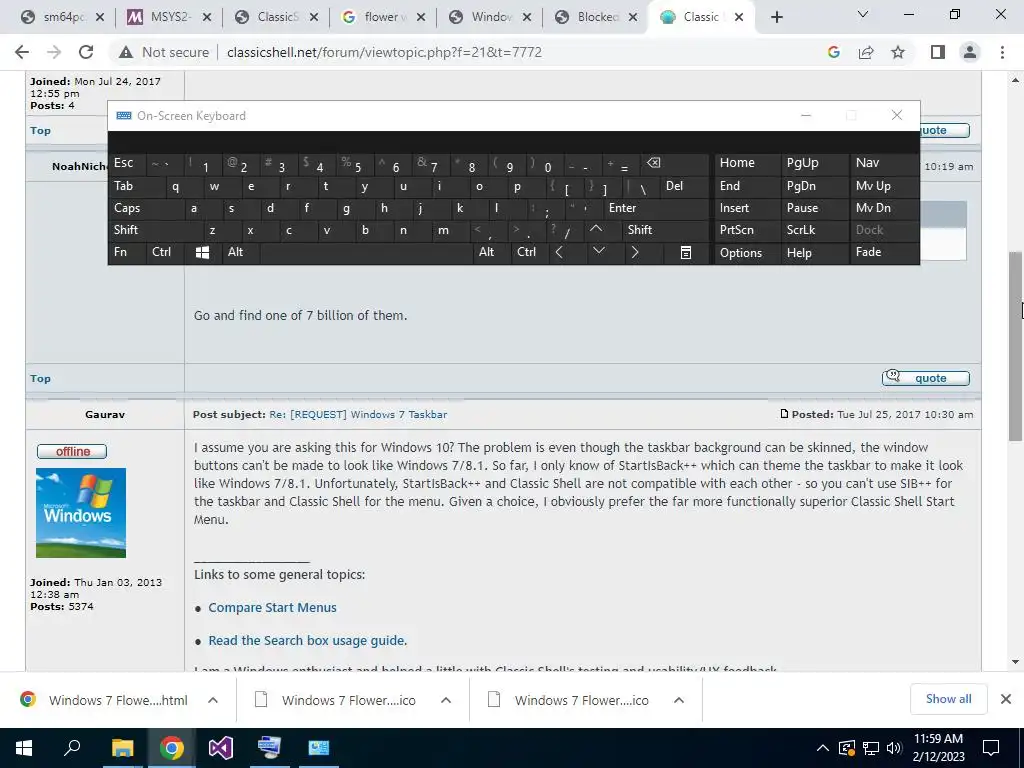Click the context menu key on On-Screen Keyboard
Image resolution: width=1024 pixels, height=768 pixels.
(x=686, y=252)
